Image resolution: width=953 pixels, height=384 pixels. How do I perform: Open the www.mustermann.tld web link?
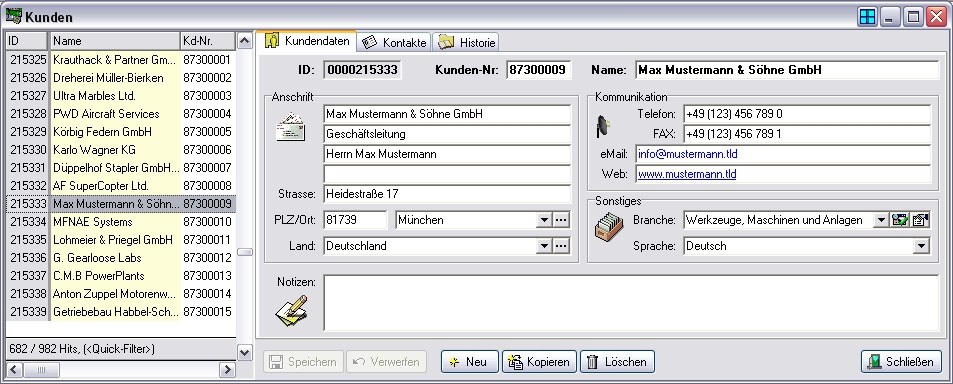coord(687,174)
